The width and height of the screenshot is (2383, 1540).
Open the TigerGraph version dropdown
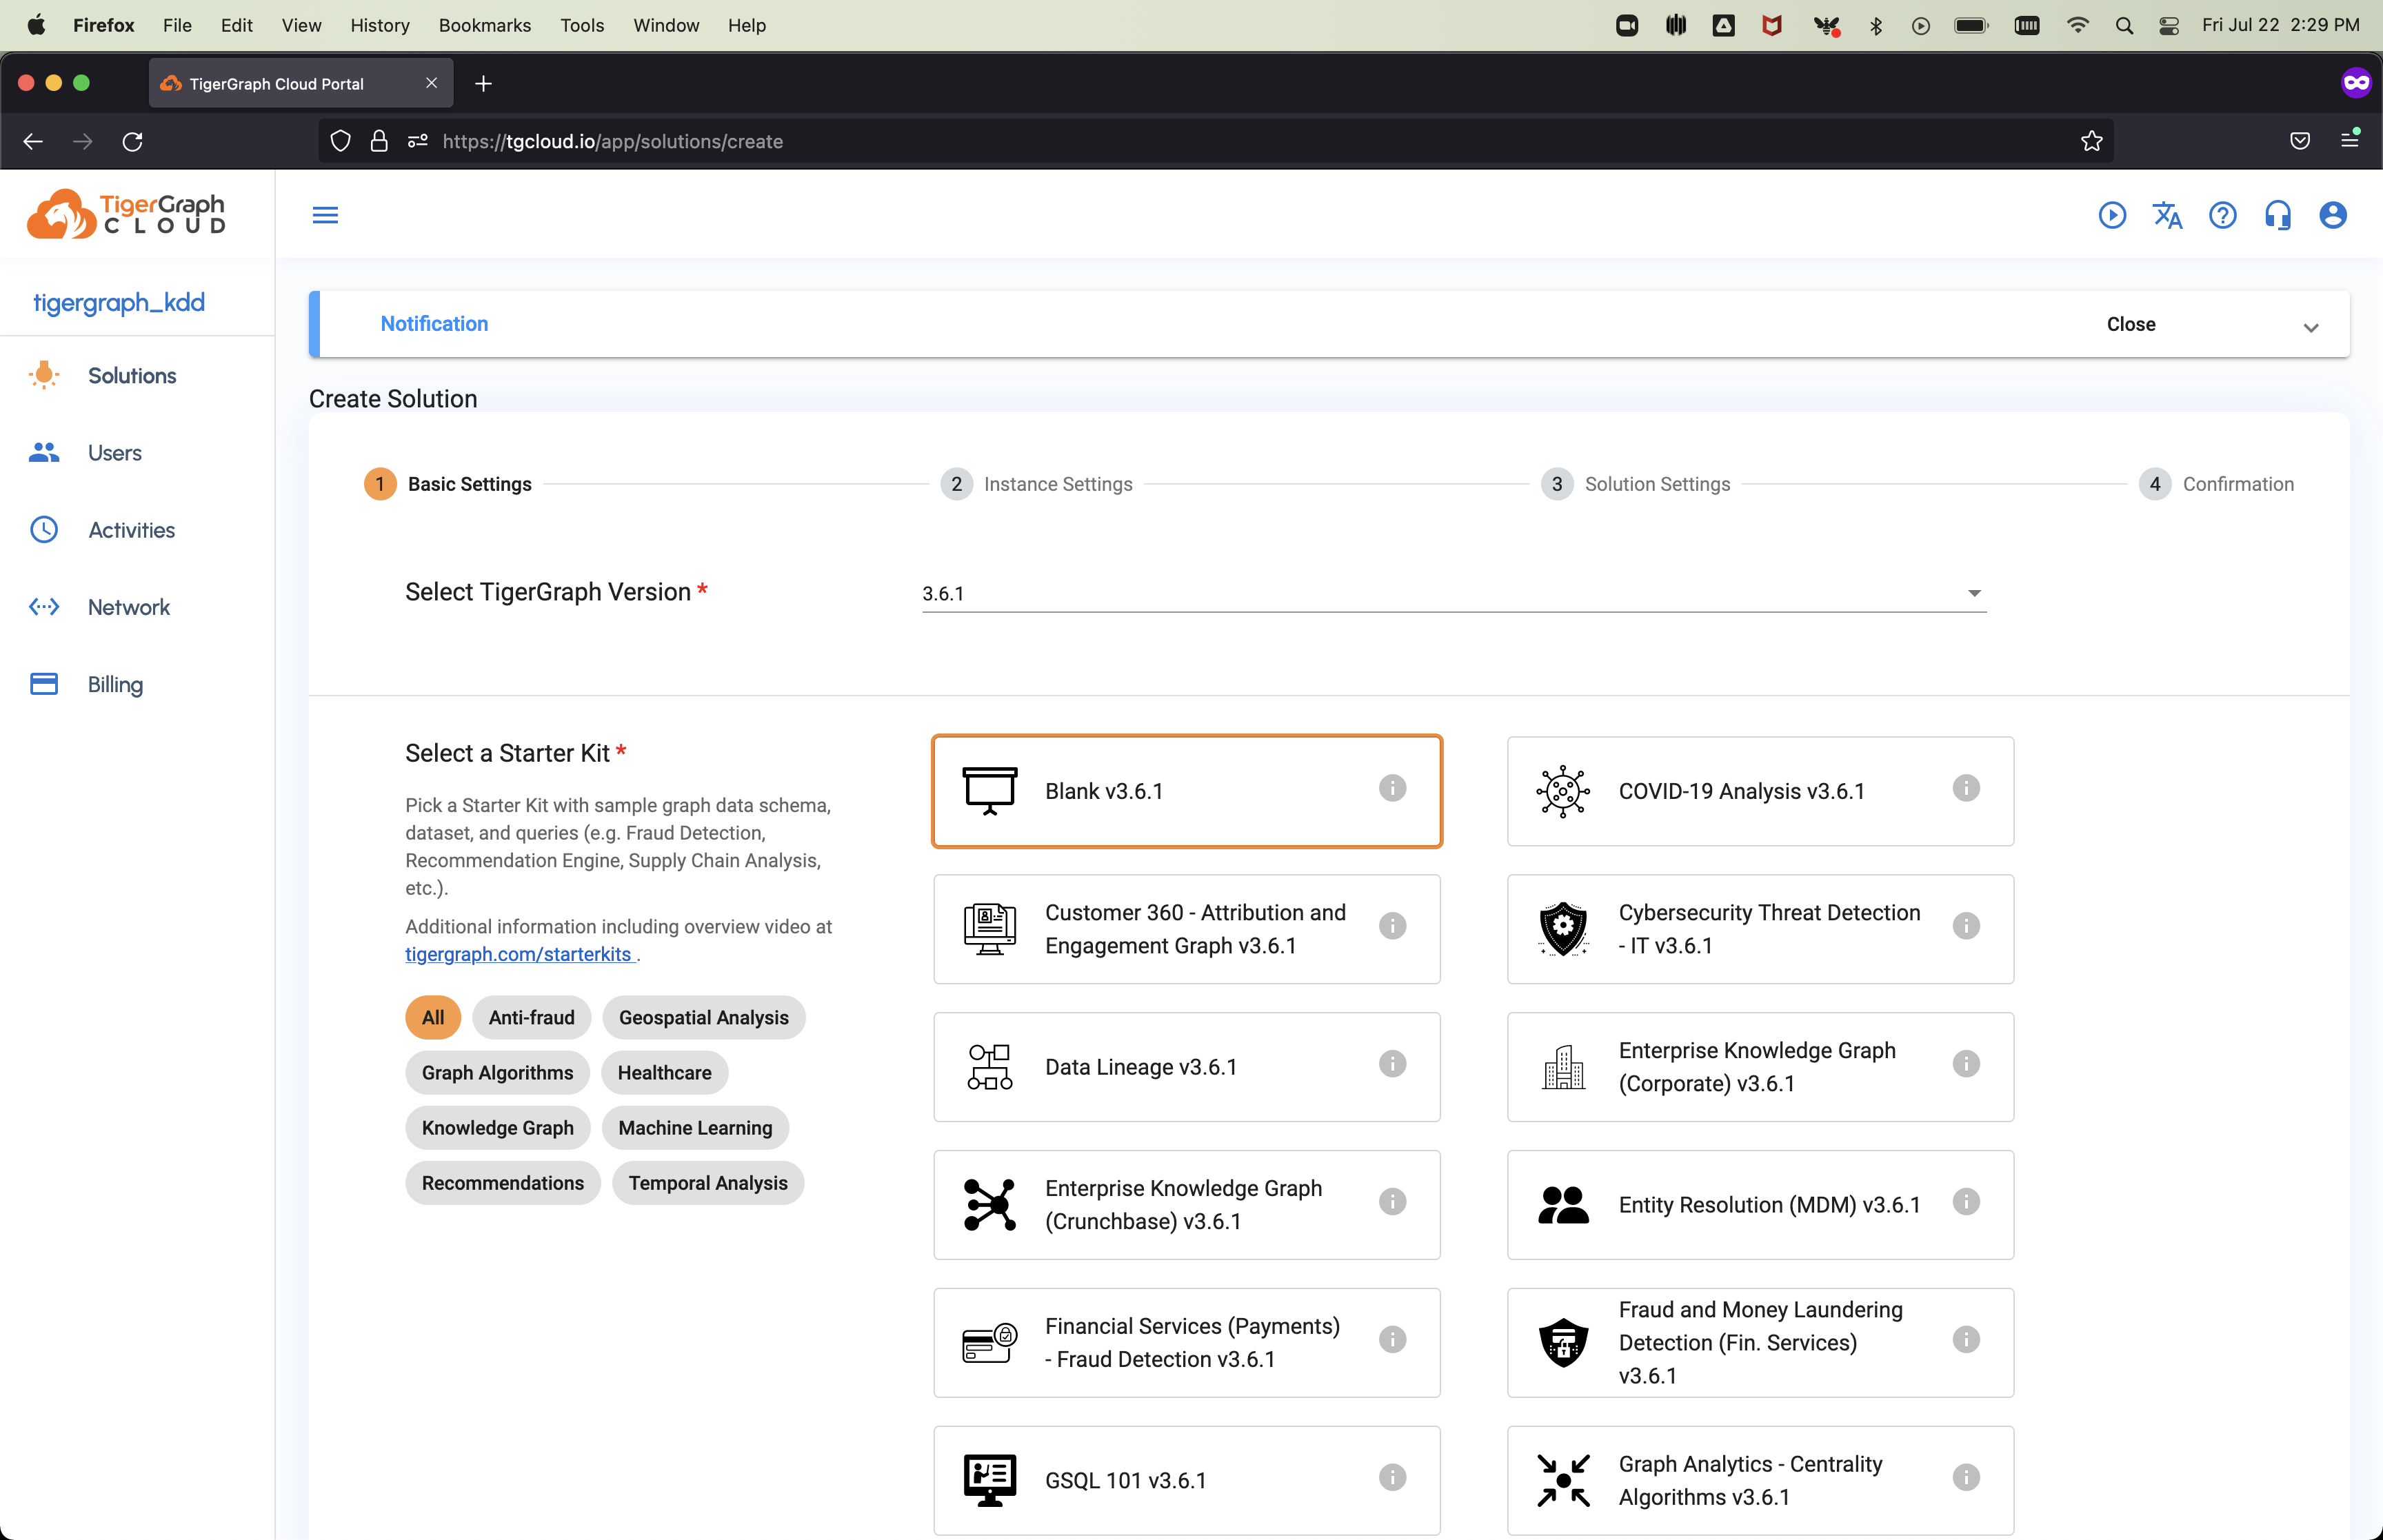click(x=1453, y=593)
